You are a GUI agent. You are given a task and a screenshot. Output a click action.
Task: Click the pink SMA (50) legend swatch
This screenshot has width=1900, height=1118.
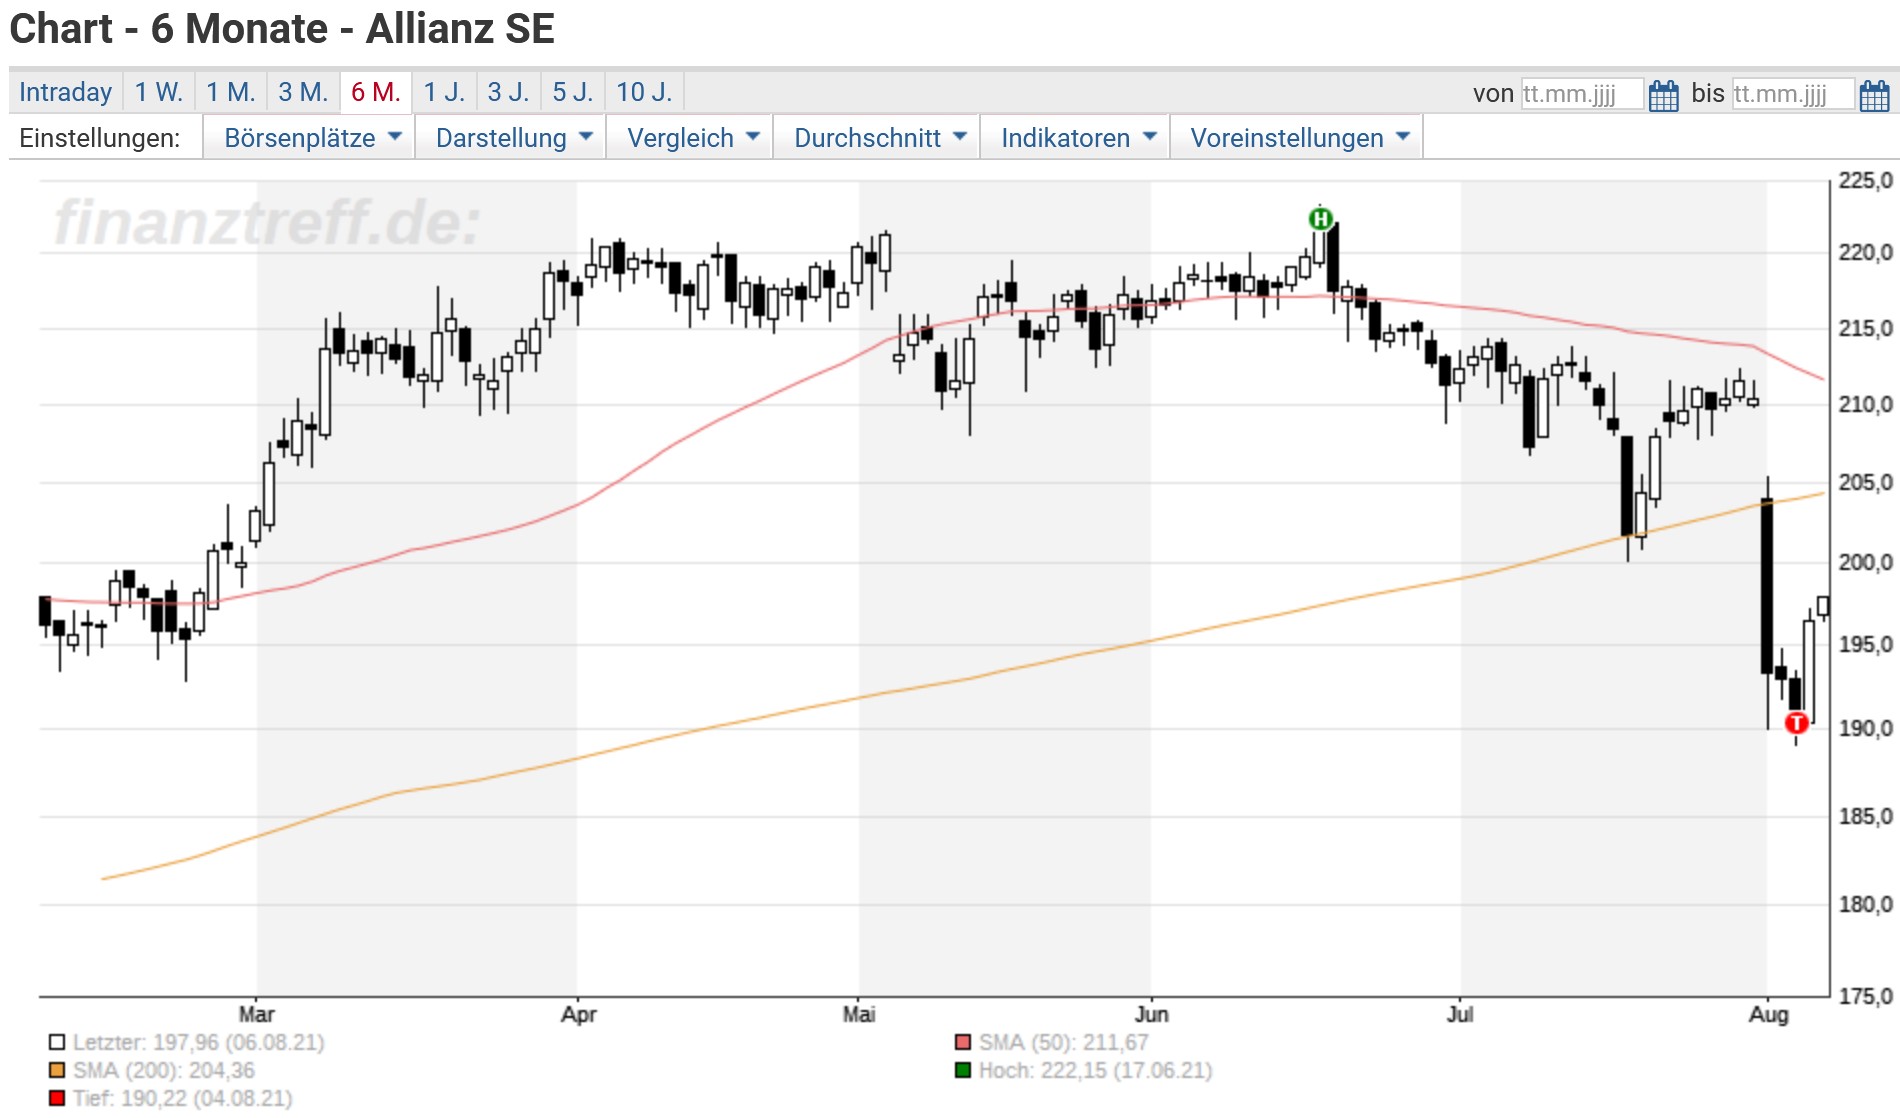(963, 1042)
